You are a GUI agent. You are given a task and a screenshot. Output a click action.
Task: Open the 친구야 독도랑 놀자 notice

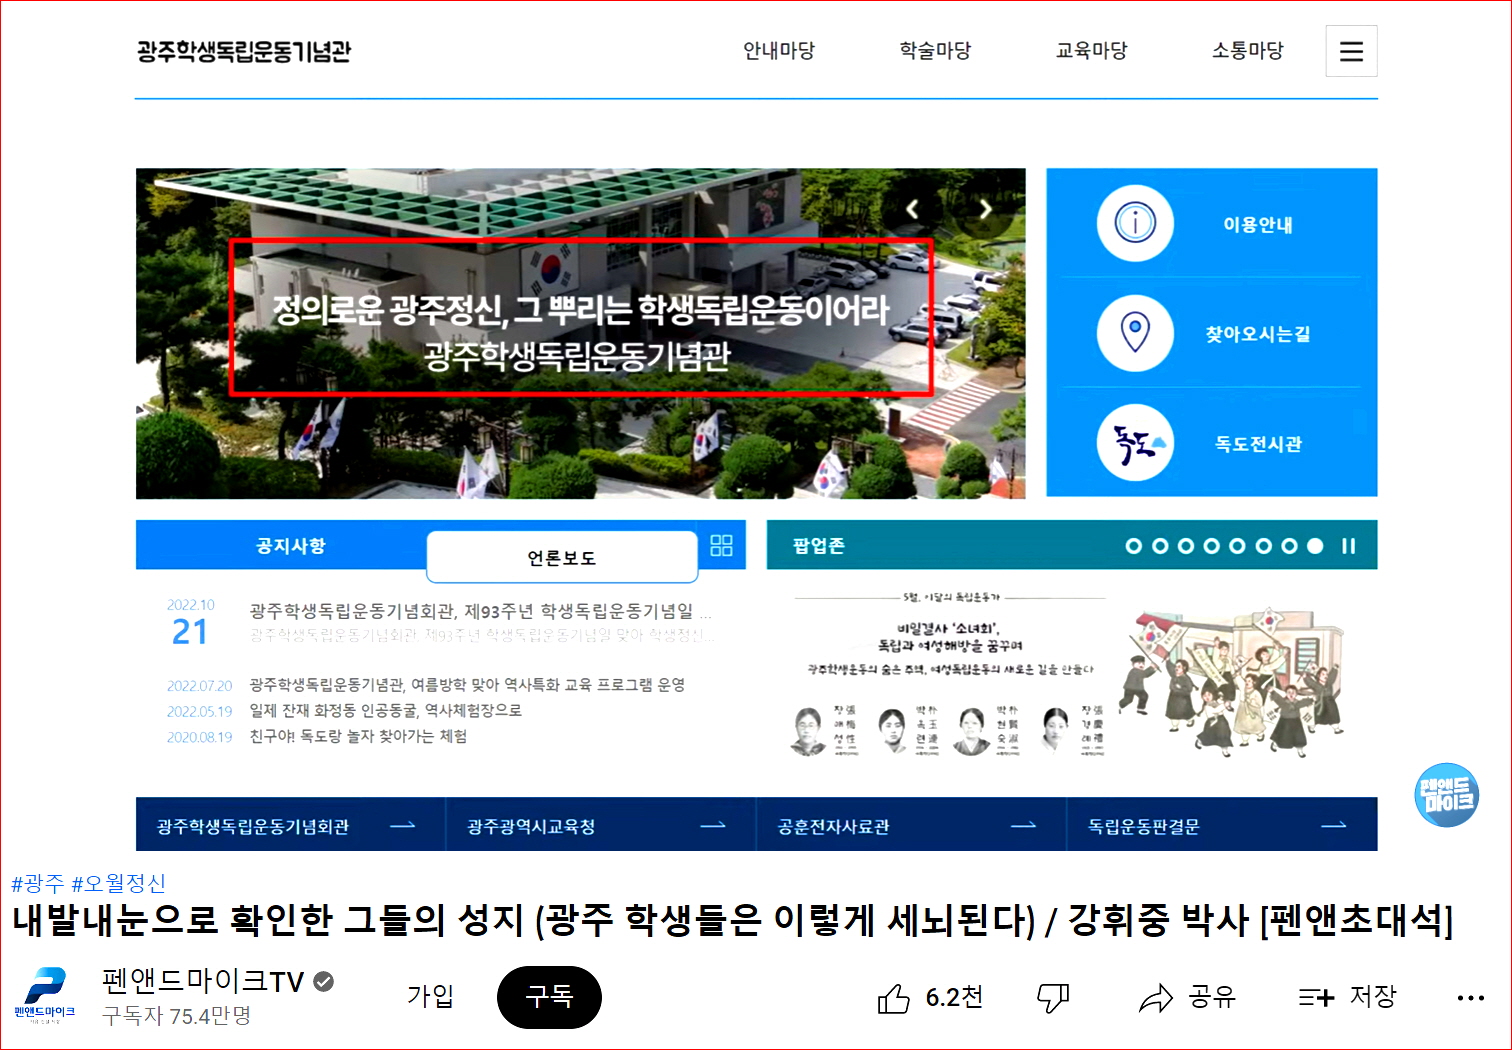click(358, 737)
